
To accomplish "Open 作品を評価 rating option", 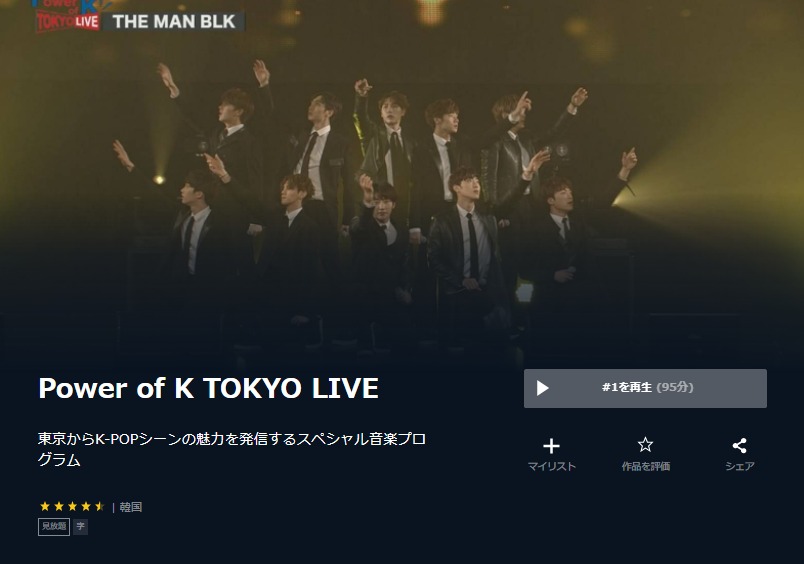I will (646, 466).
